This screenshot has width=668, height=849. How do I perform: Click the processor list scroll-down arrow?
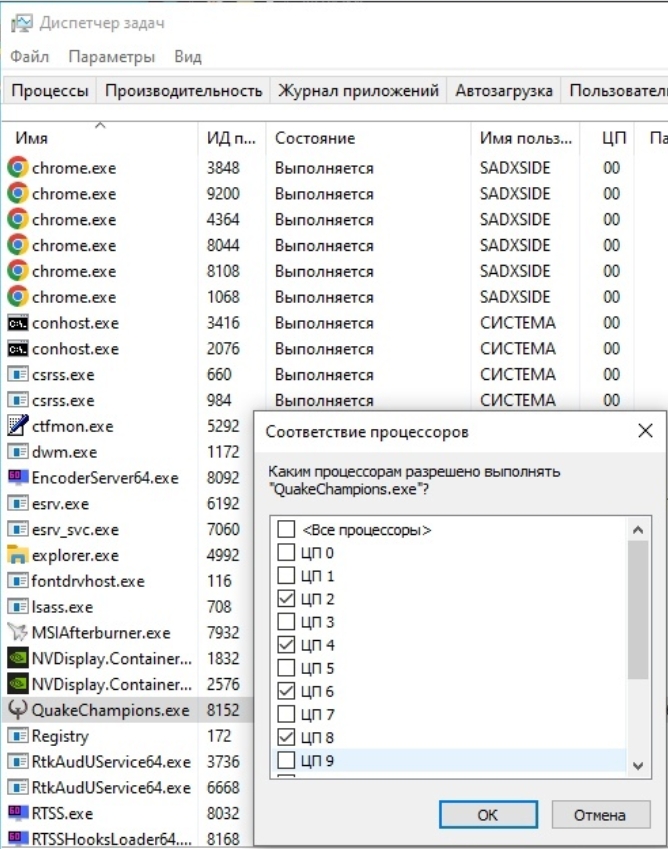click(638, 766)
